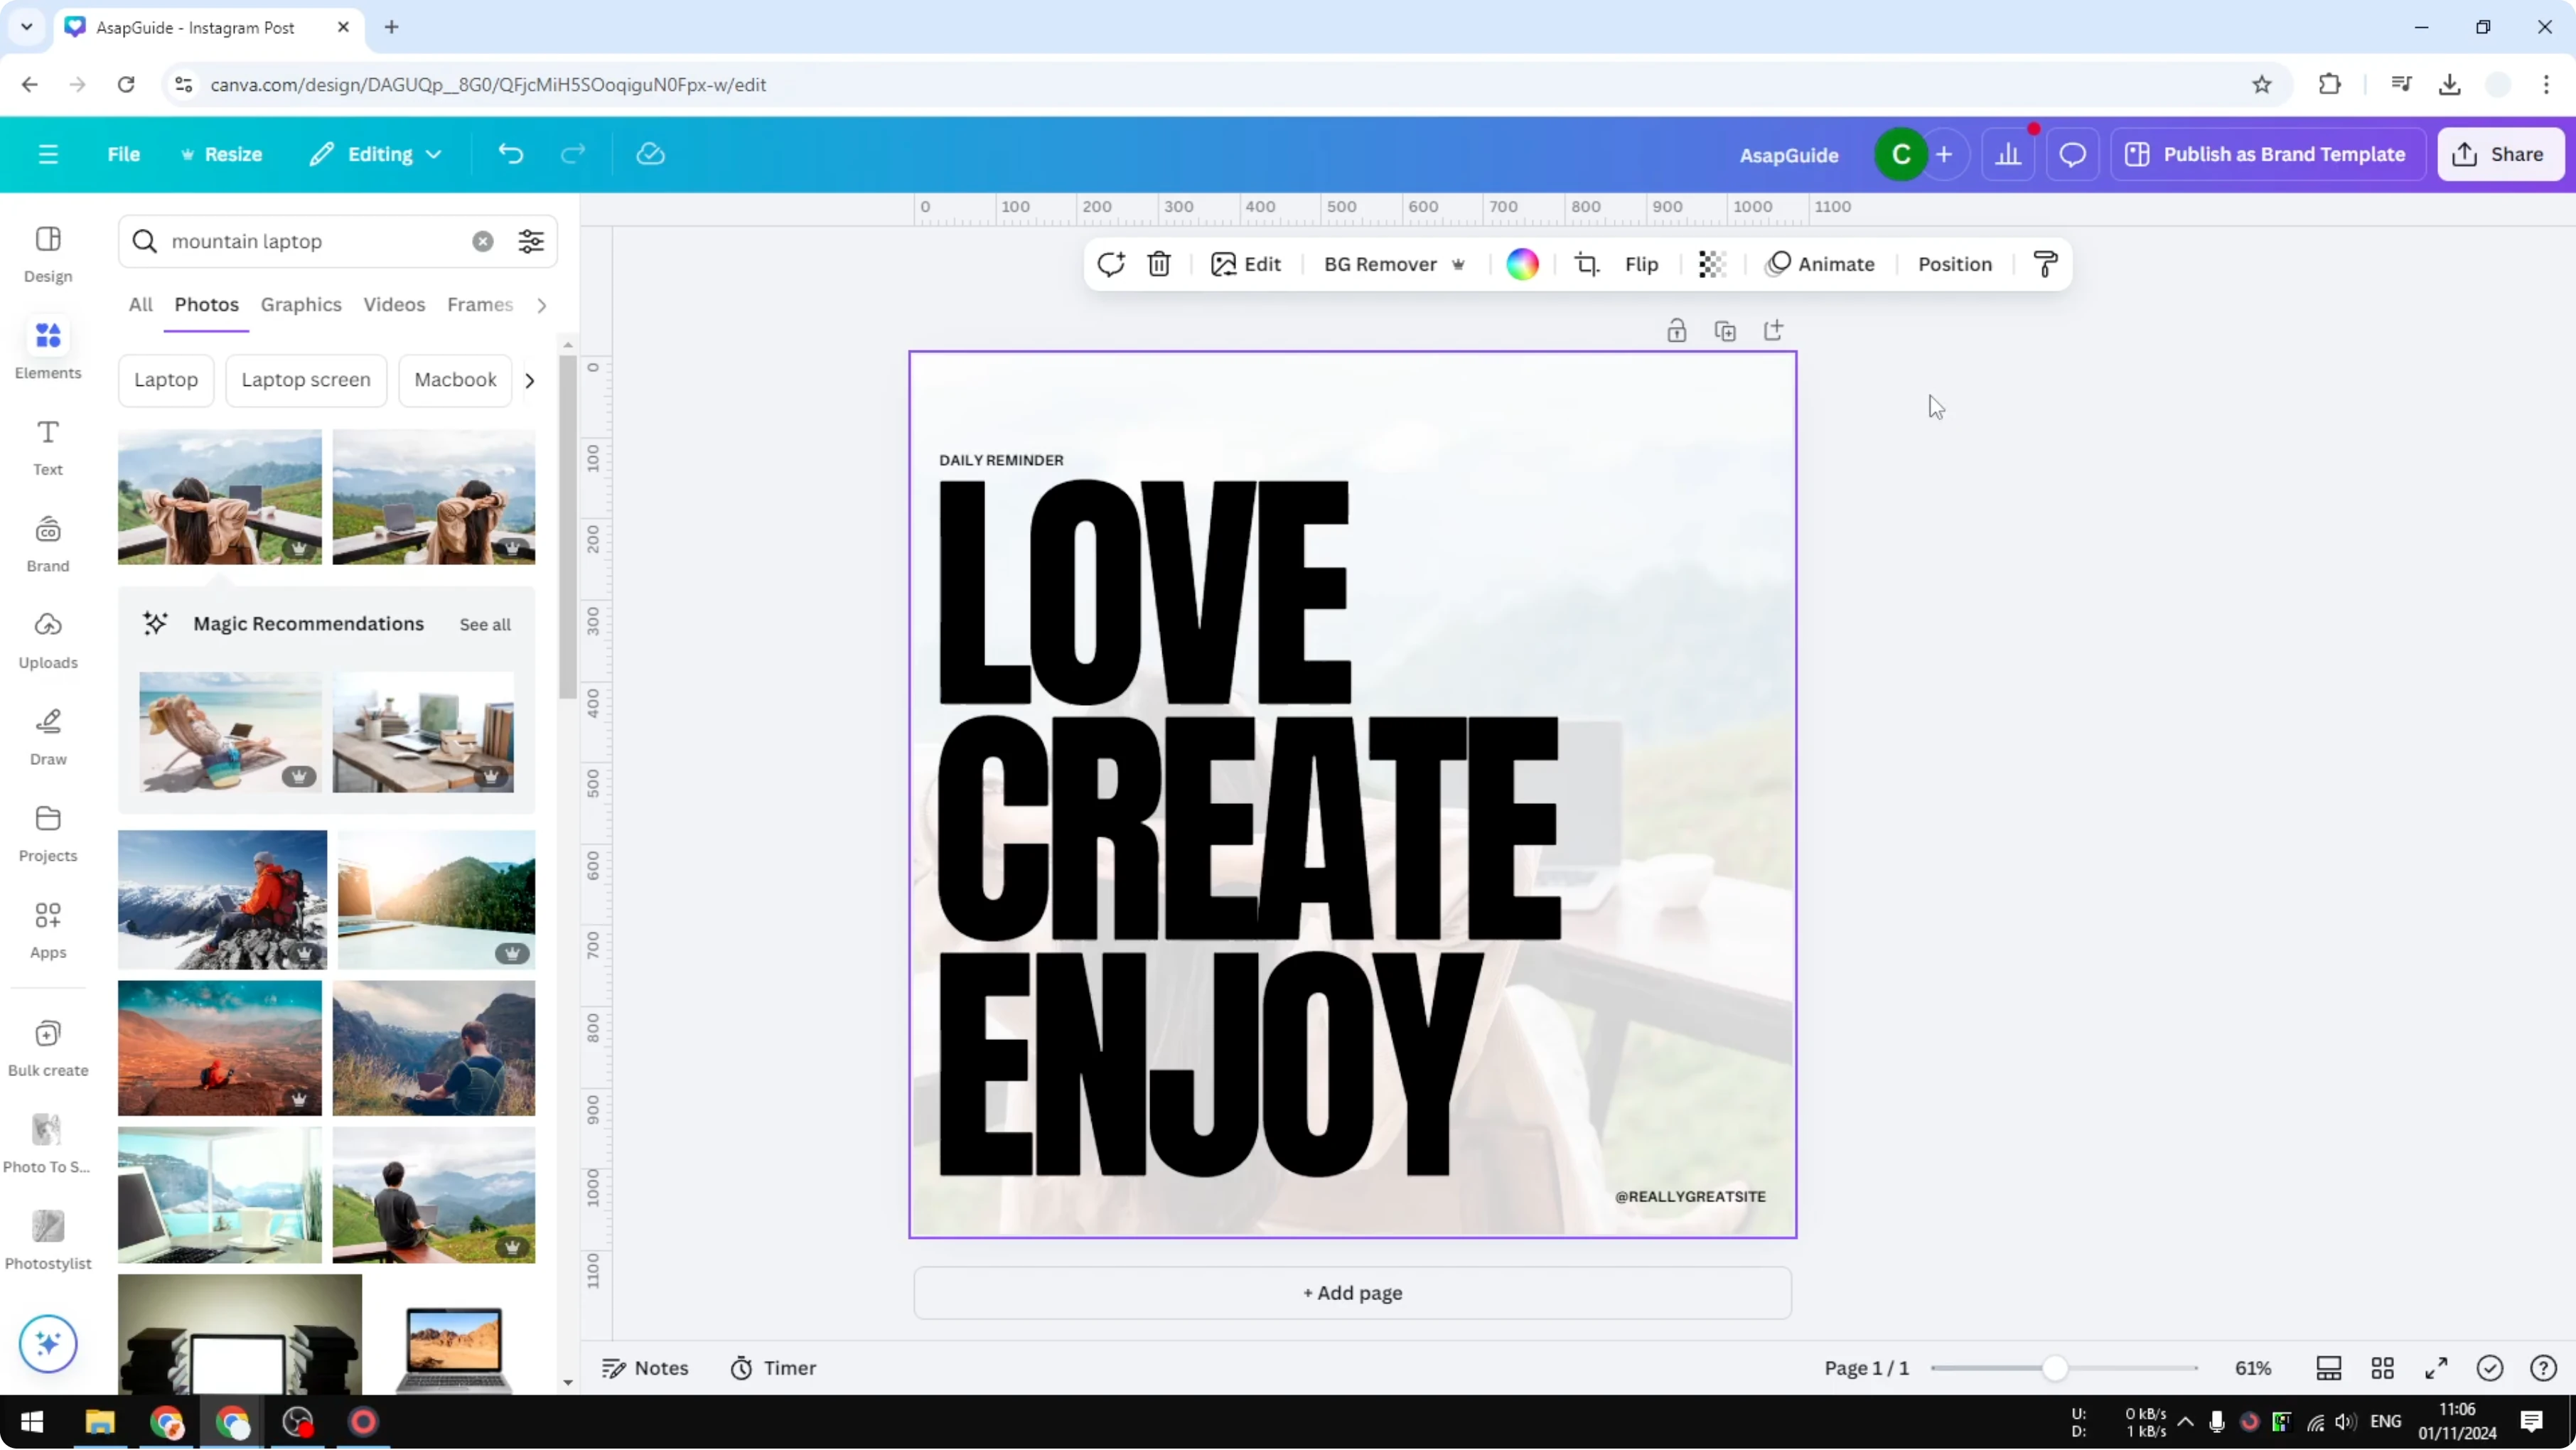Select the mountain hiker photo thumbnail

(221, 899)
